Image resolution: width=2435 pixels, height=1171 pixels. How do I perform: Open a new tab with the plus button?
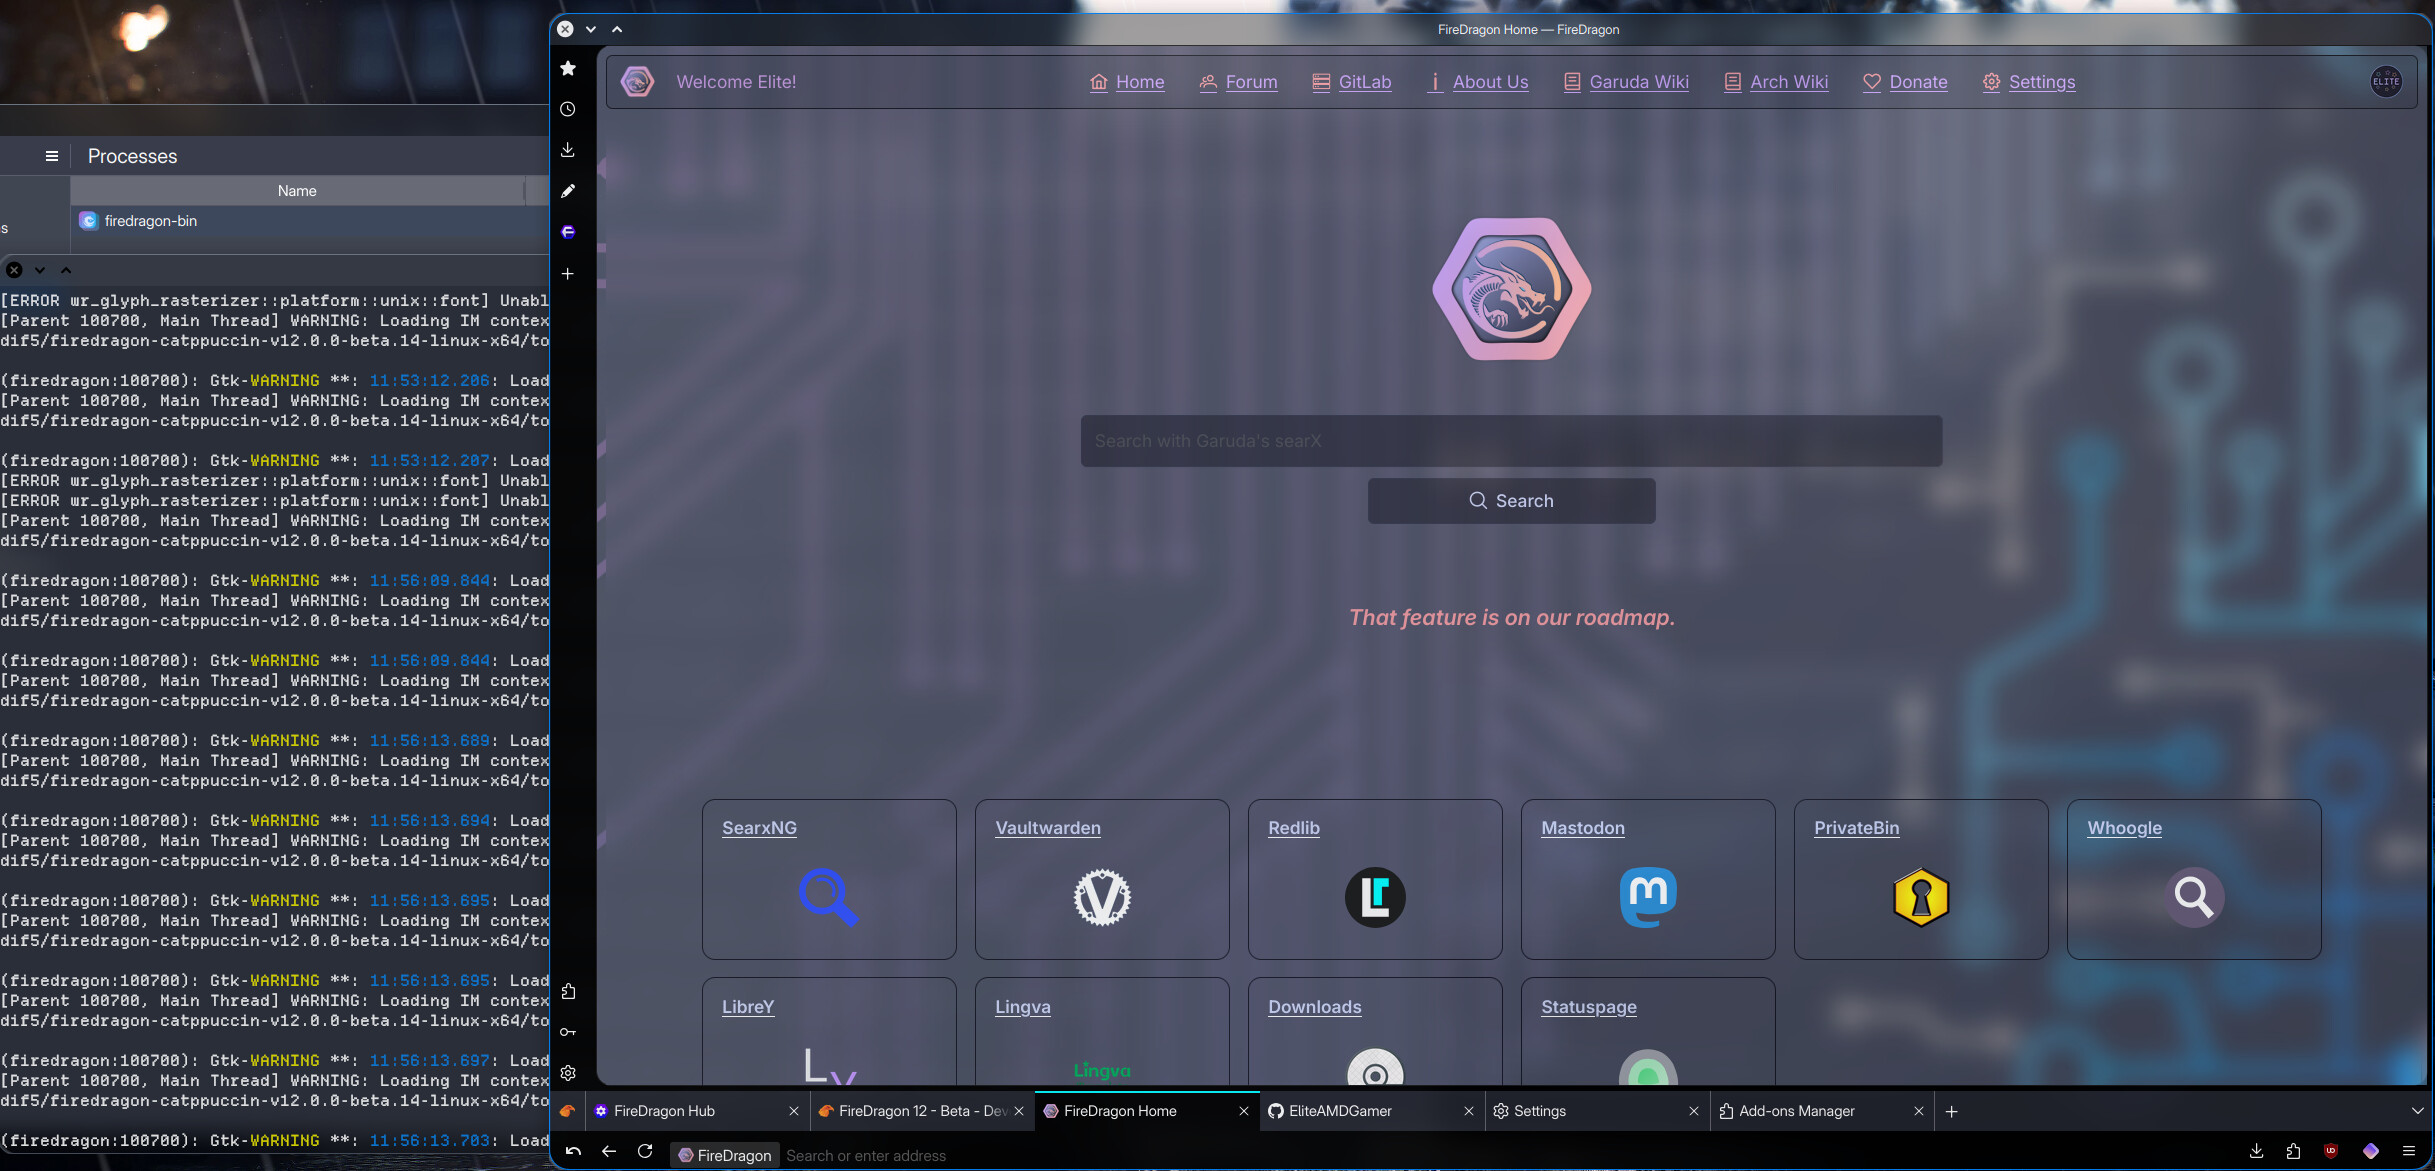tap(1951, 1111)
